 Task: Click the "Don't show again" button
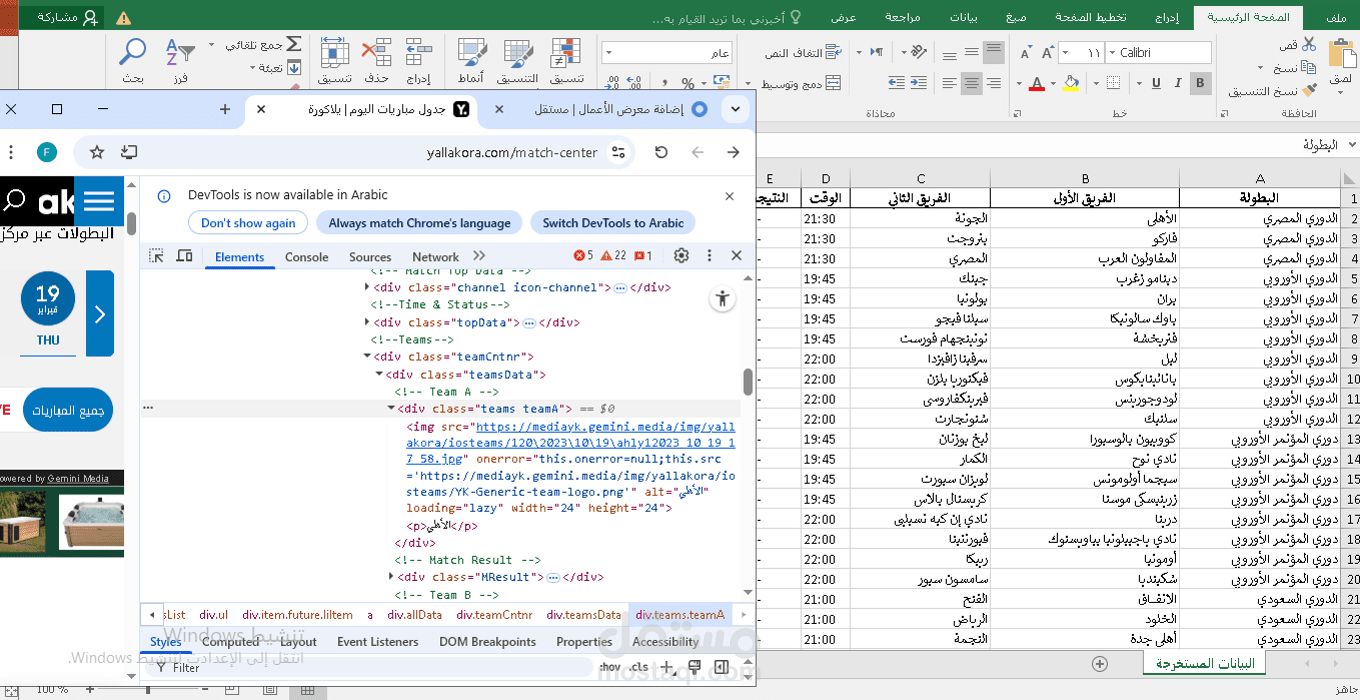248,223
